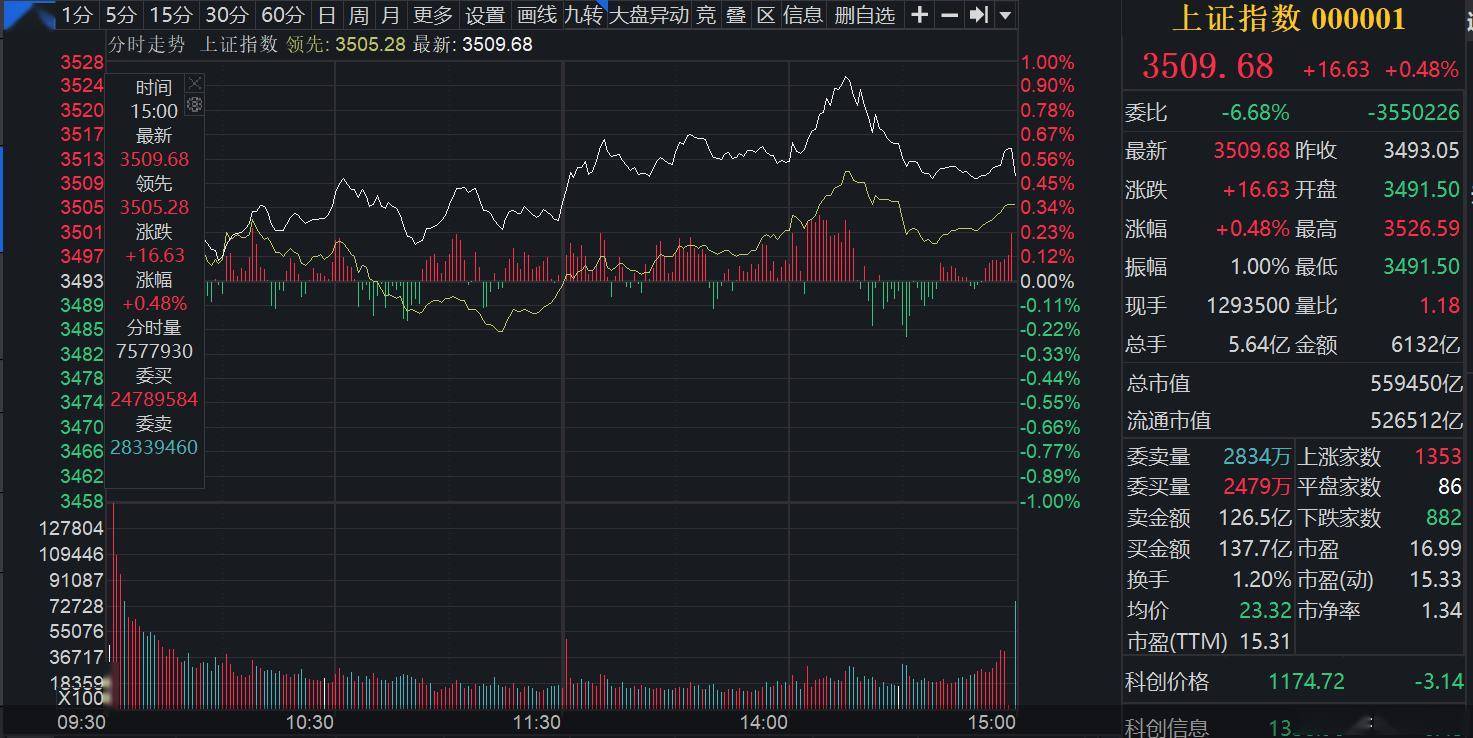Show the daily 日 K-line chart

coord(327,15)
